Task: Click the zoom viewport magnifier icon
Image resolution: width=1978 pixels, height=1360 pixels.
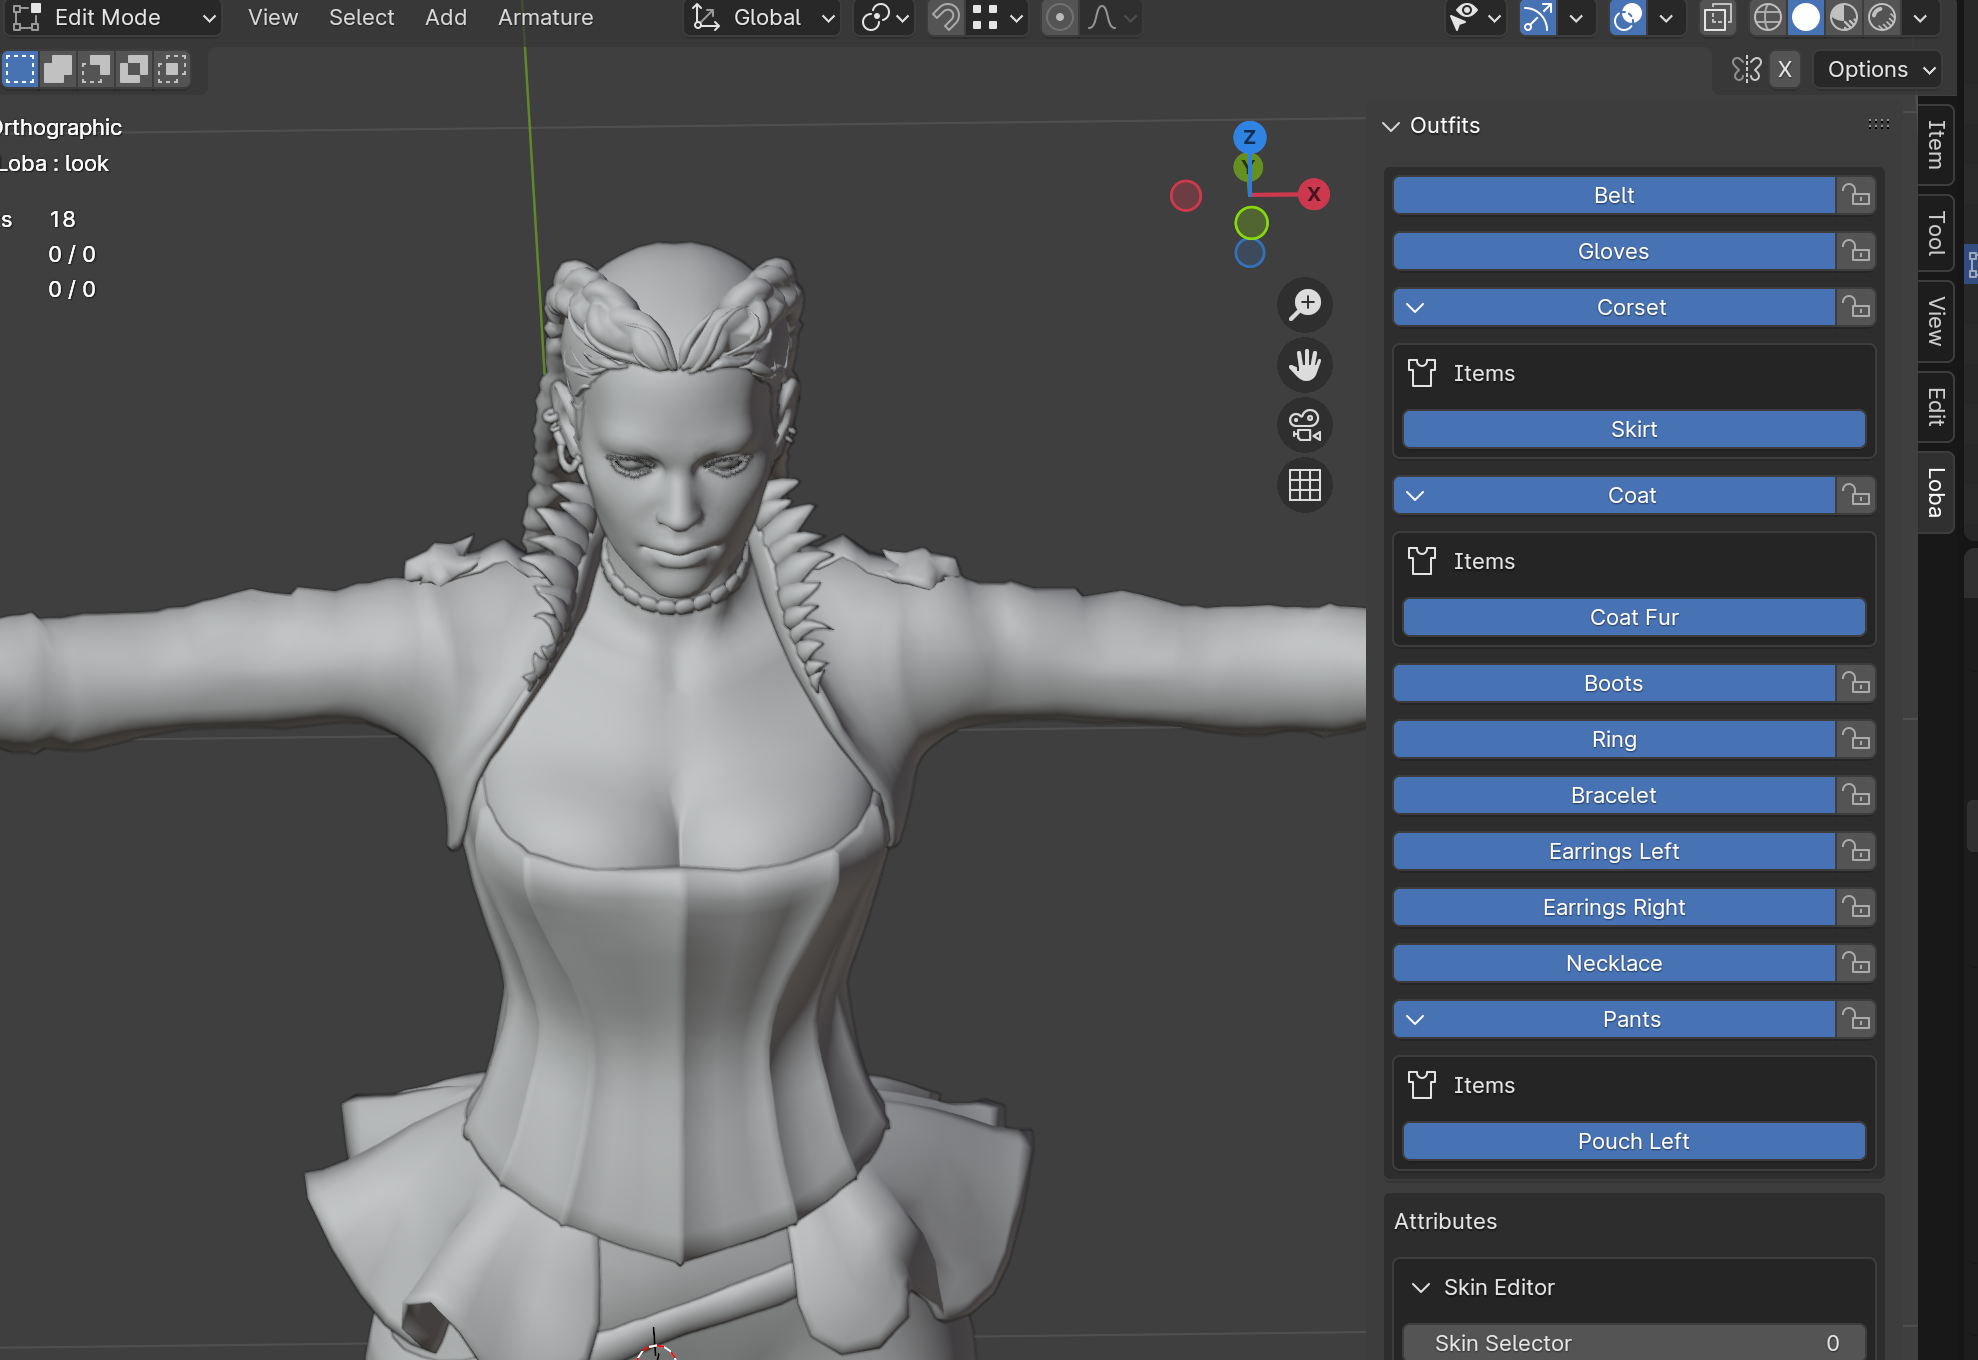Action: (1305, 304)
